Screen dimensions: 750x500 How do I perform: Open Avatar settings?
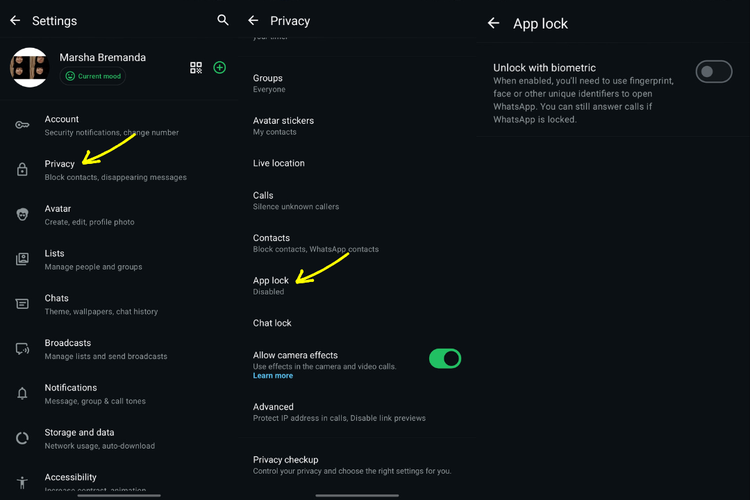(x=119, y=215)
